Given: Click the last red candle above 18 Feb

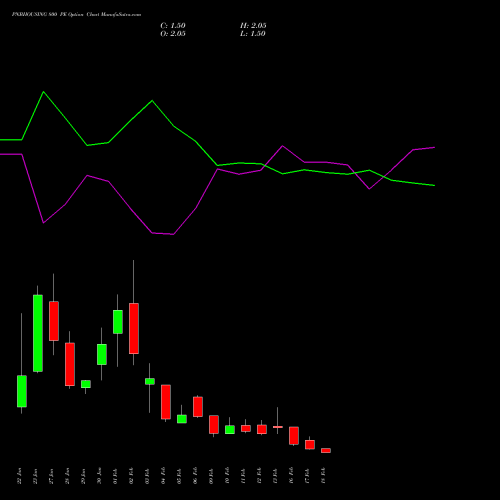Looking at the screenshot, I should tap(326, 450).
